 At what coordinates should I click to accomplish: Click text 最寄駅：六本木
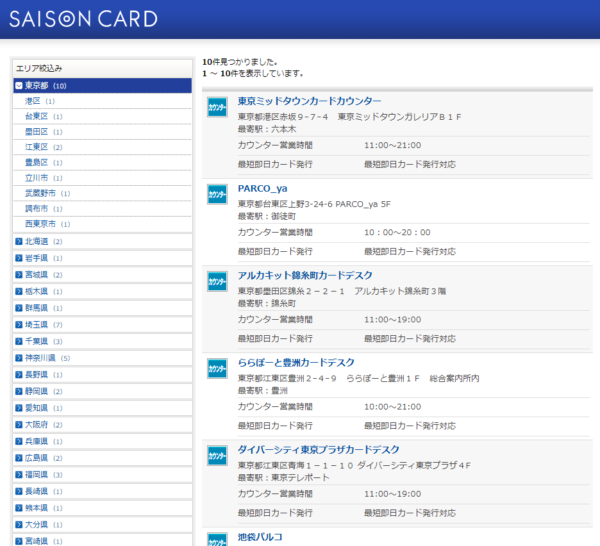[x=267, y=129]
